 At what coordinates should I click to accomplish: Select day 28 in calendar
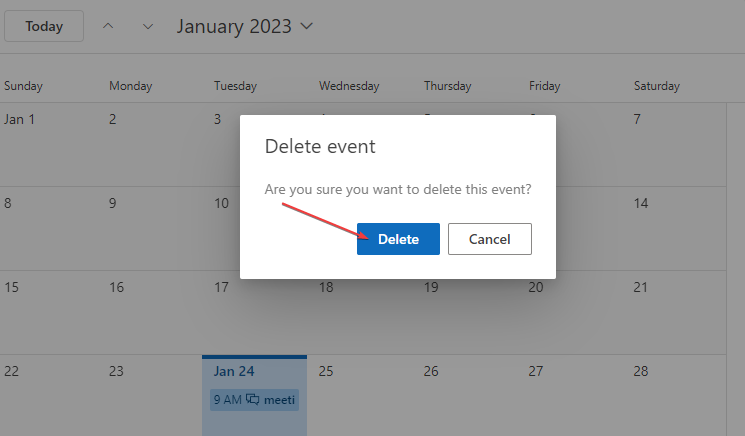pyautogui.click(x=641, y=371)
